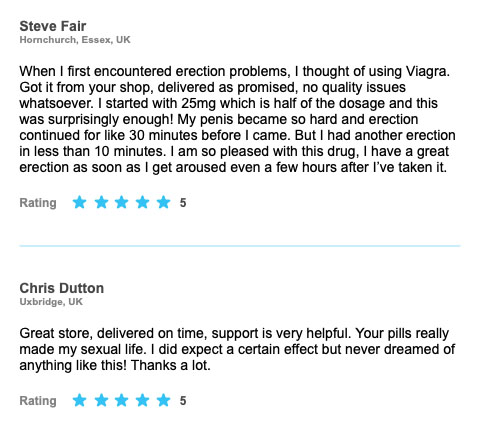Click fifth star in Chris Dutton's rating
This screenshot has height=430, width=483.
point(163,400)
